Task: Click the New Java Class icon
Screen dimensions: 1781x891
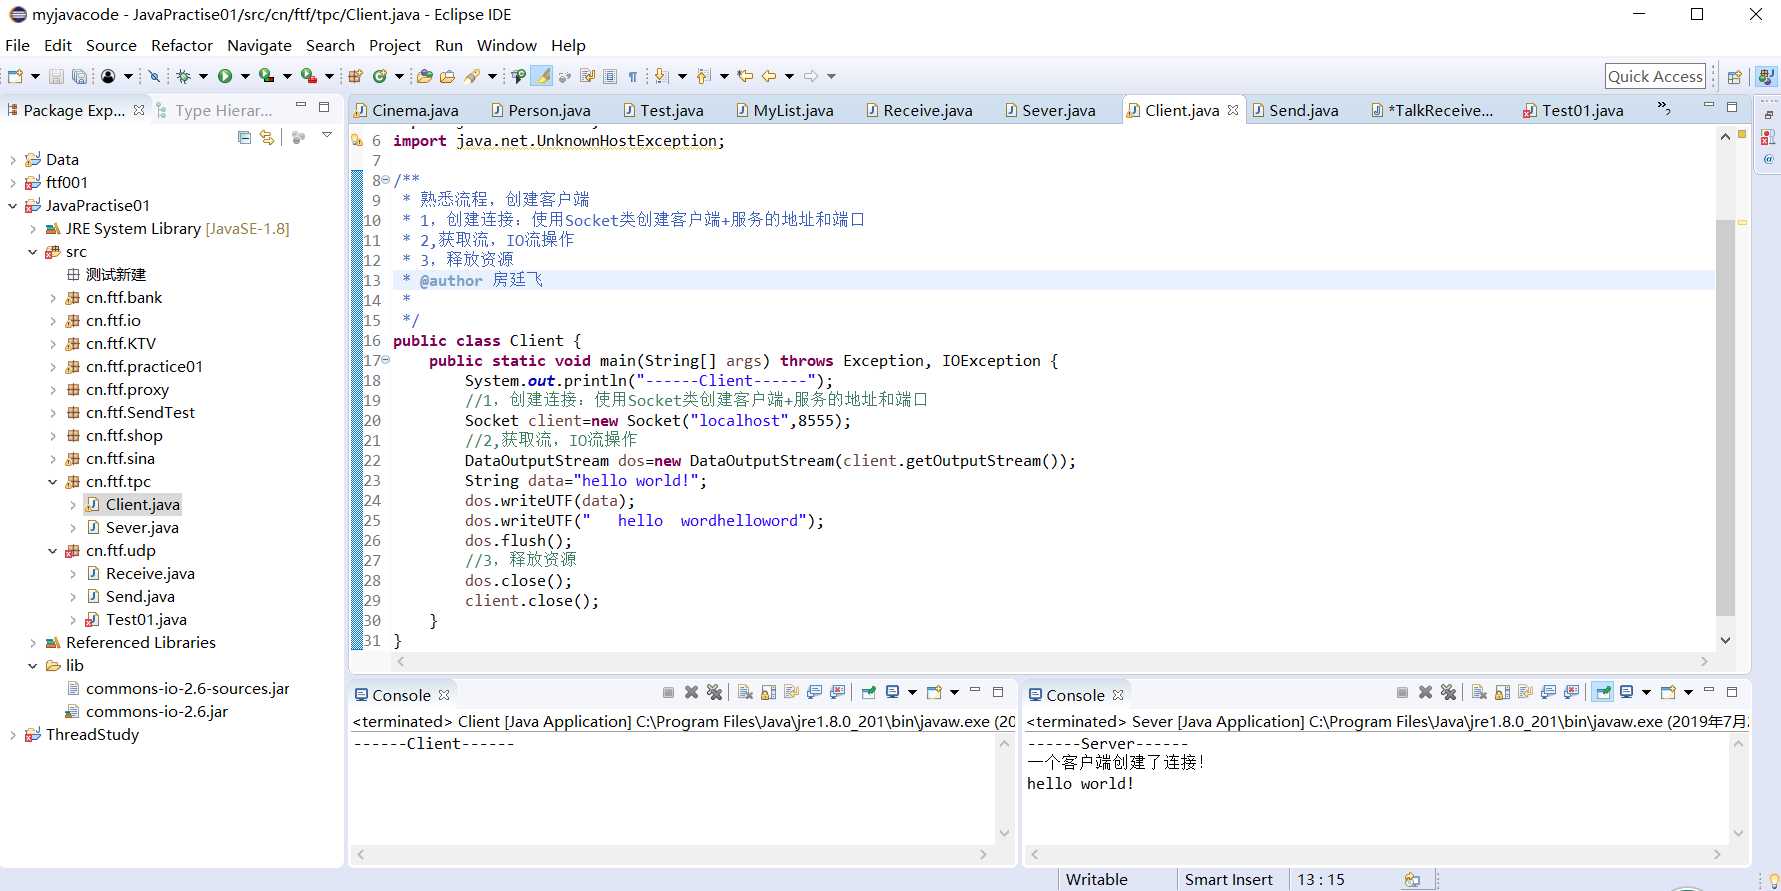Action: (x=379, y=76)
